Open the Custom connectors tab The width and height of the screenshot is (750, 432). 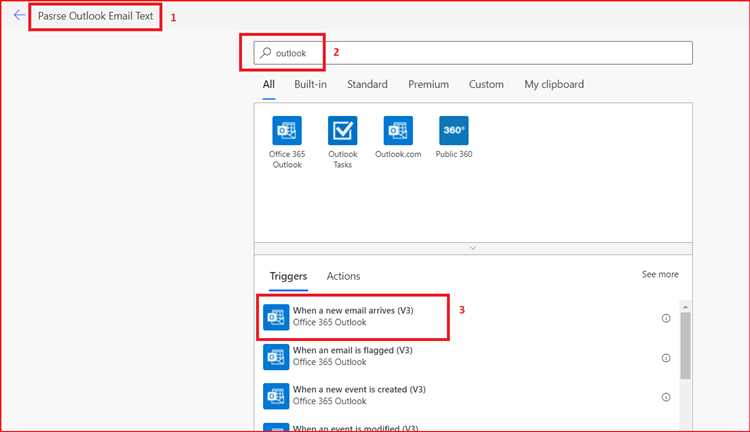(486, 84)
